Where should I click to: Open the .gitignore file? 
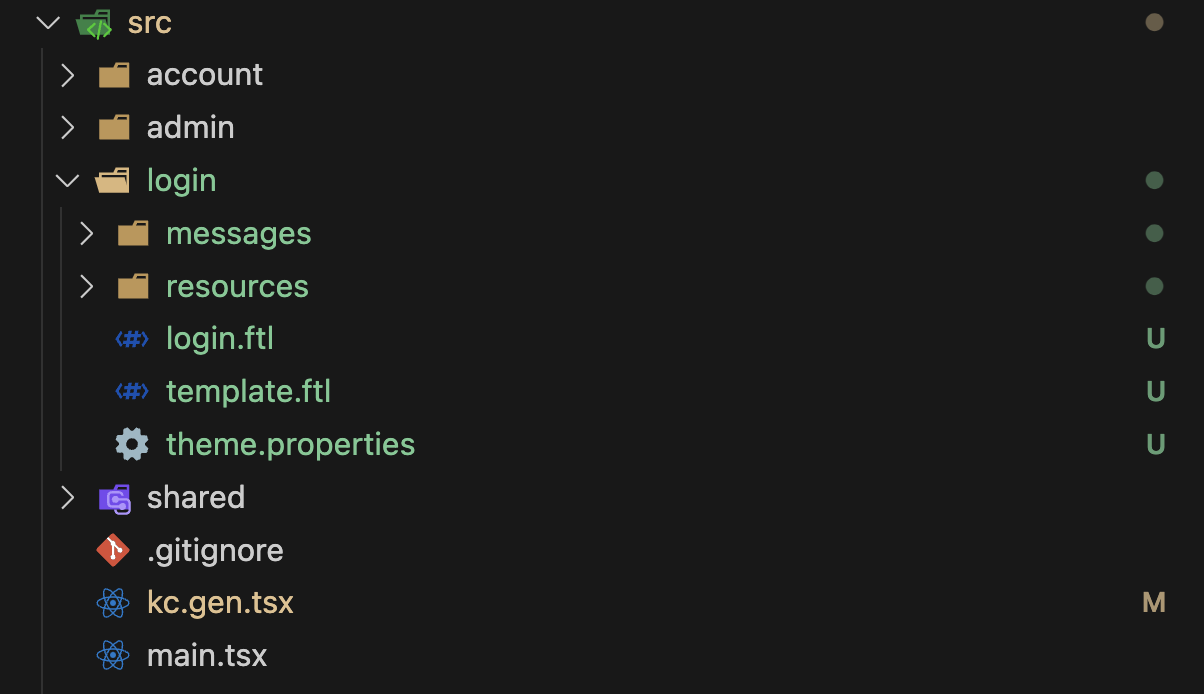coord(216,550)
